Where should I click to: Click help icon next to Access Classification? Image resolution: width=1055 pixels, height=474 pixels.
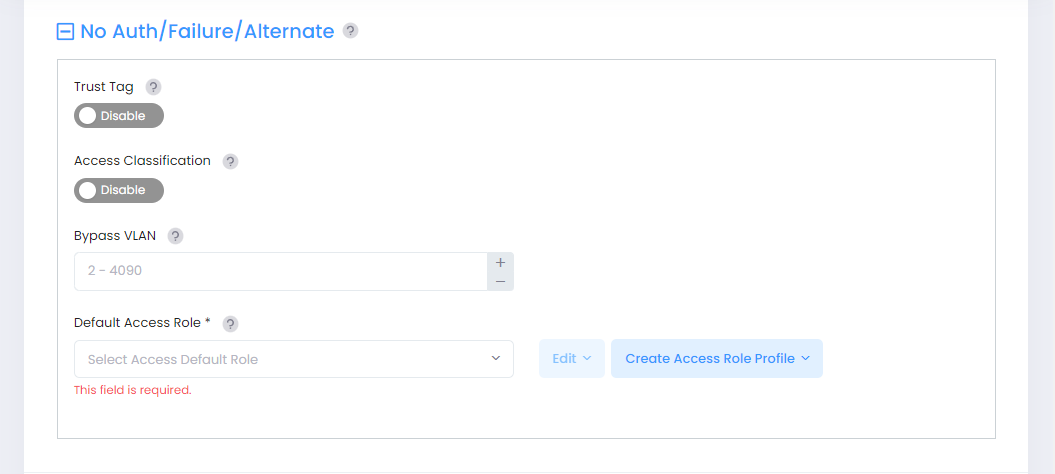(230, 161)
